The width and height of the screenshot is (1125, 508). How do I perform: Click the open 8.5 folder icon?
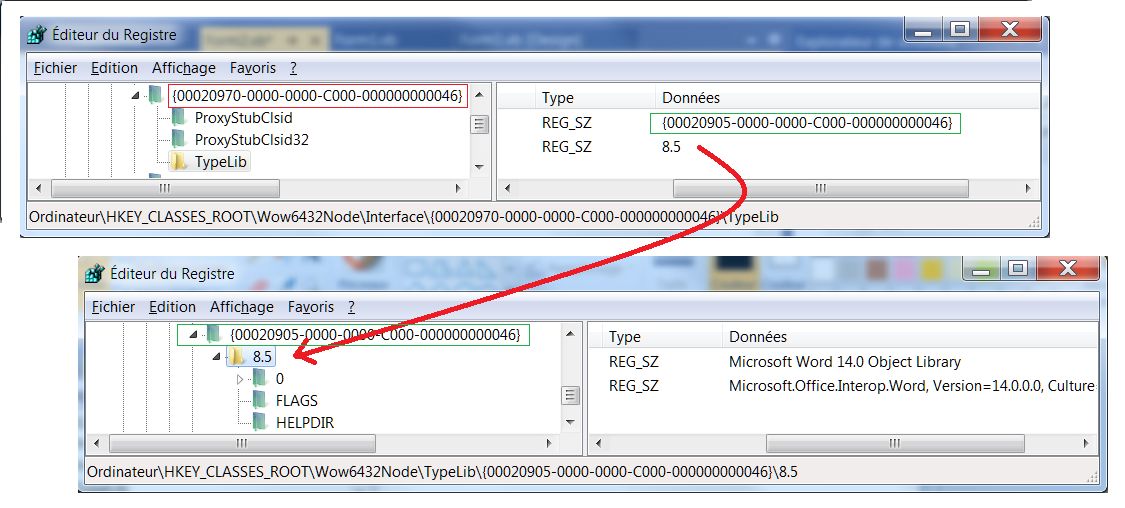coord(237,357)
